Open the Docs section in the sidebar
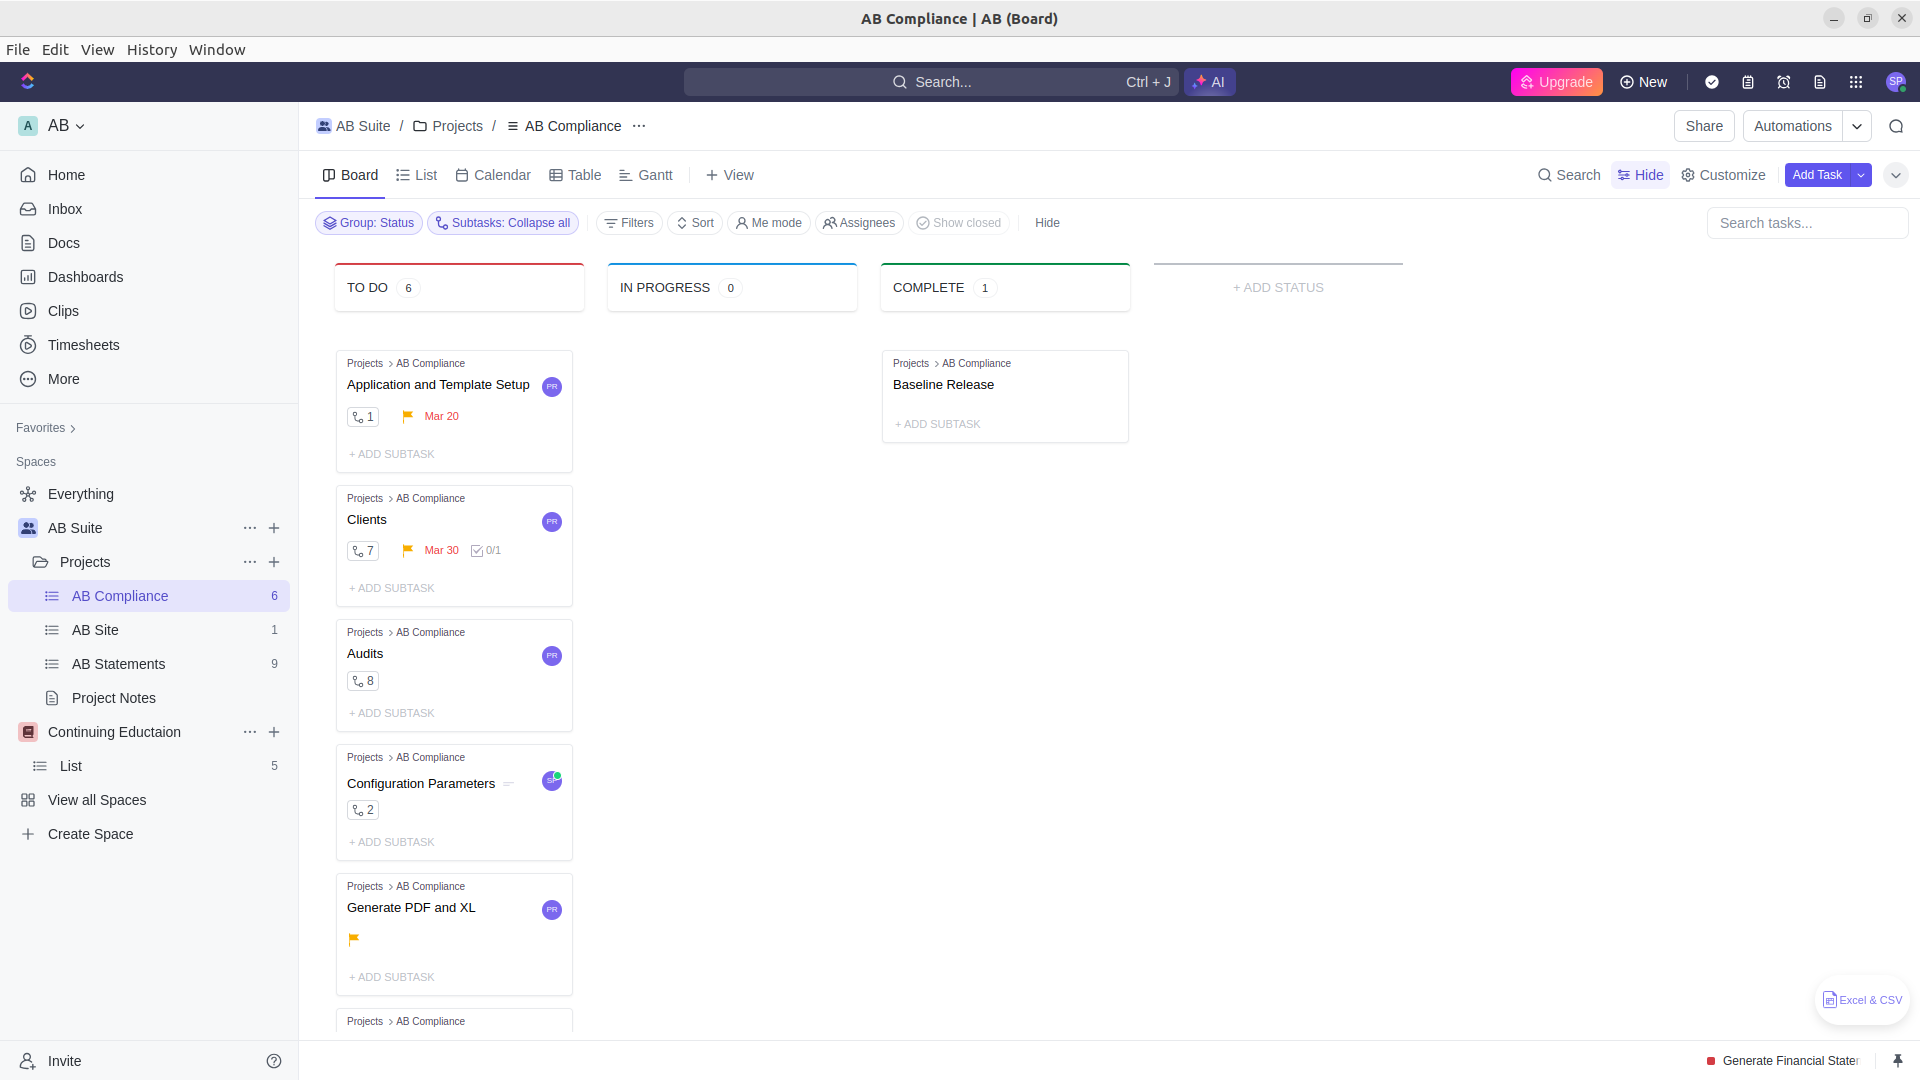This screenshot has height=1080, width=1920. [62, 243]
